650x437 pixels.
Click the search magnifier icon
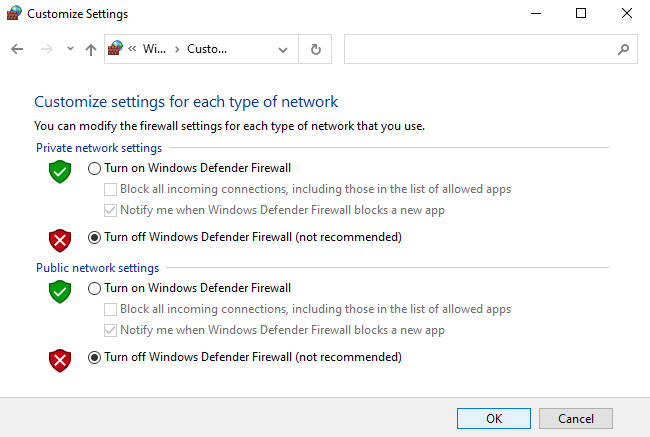click(x=623, y=49)
